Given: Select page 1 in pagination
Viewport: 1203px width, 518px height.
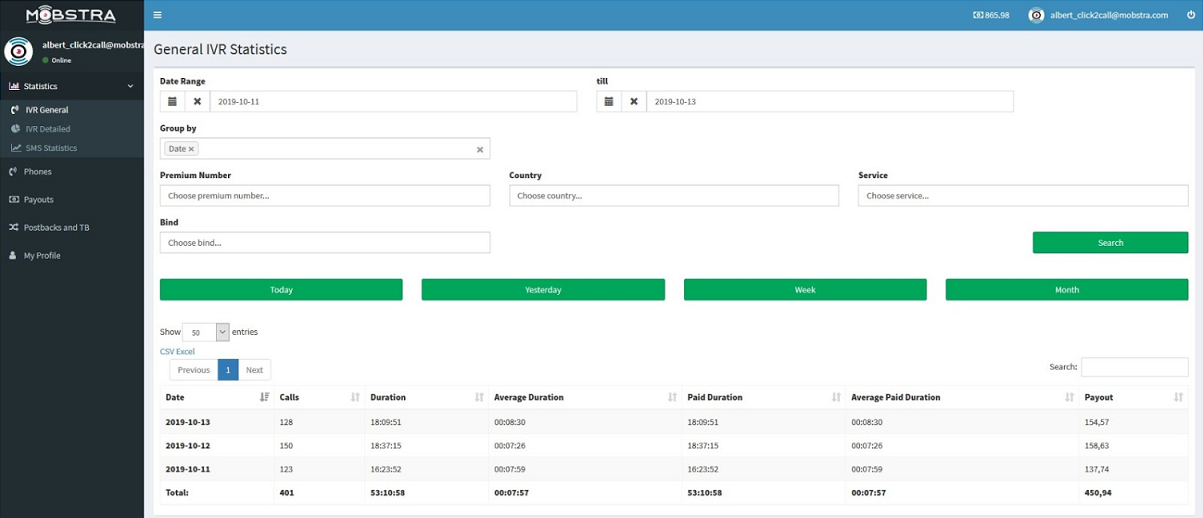Looking at the screenshot, I should (x=228, y=370).
